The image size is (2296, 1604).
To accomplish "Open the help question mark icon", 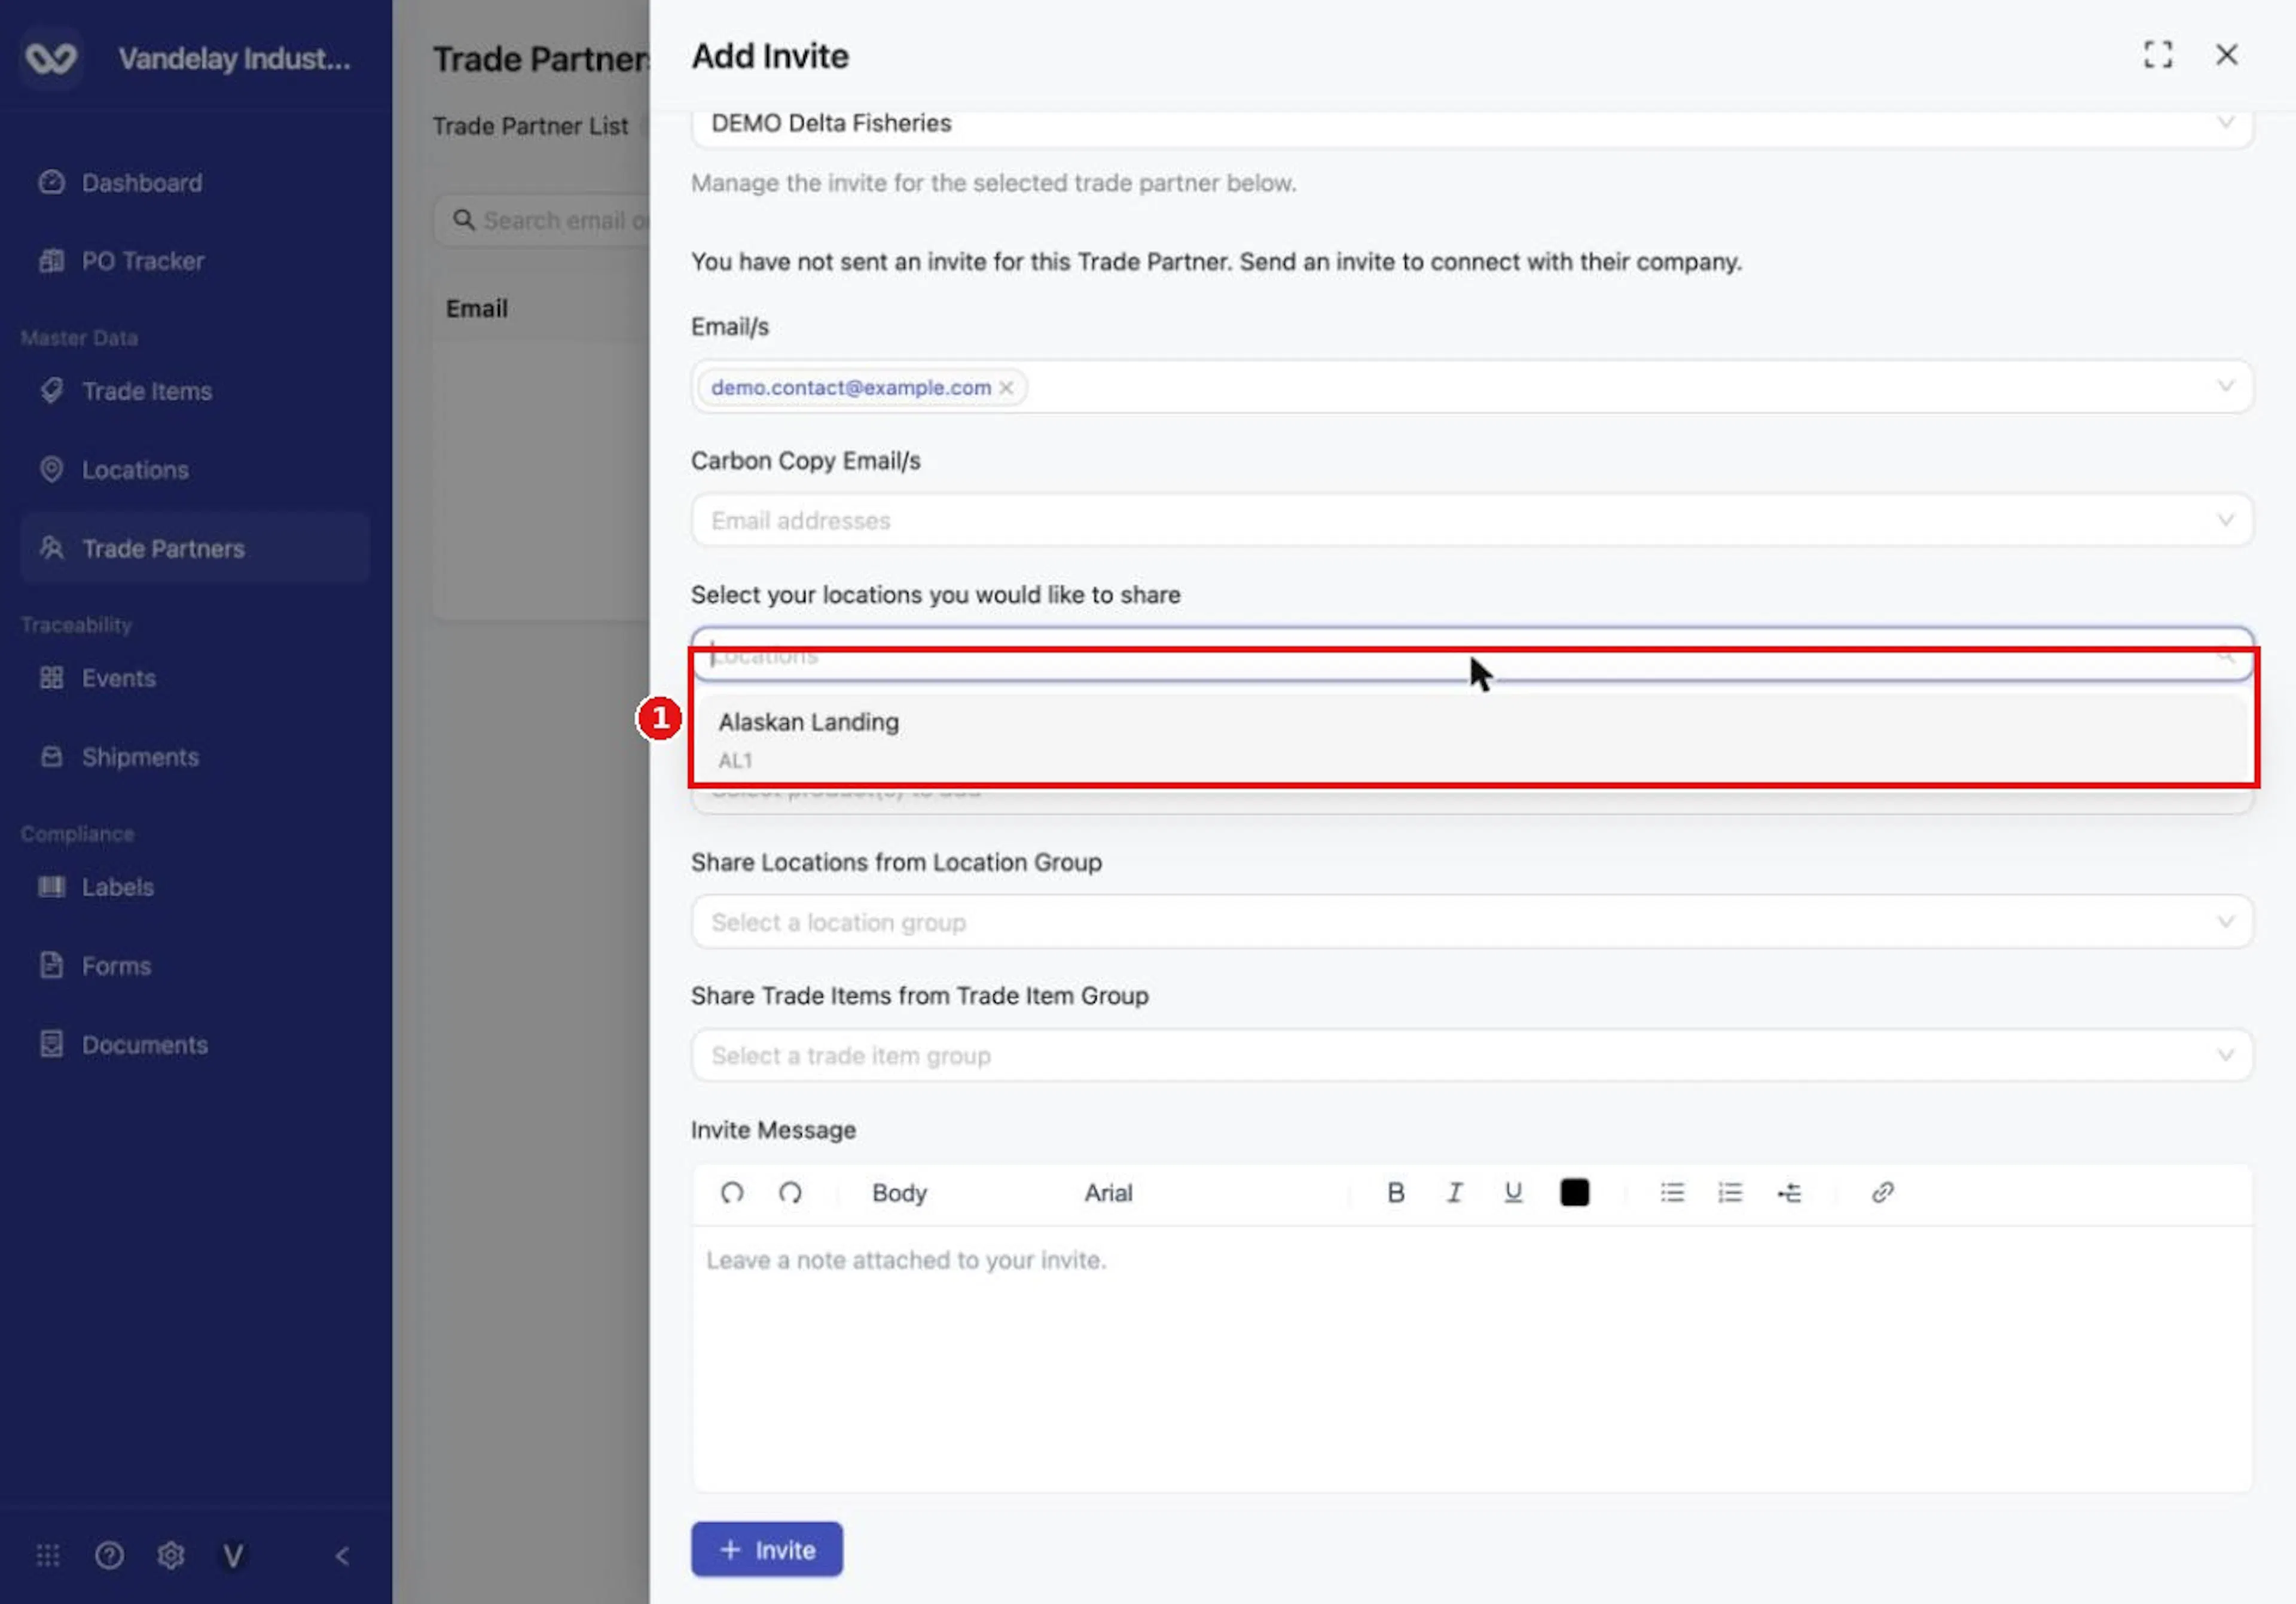I will tap(109, 1555).
